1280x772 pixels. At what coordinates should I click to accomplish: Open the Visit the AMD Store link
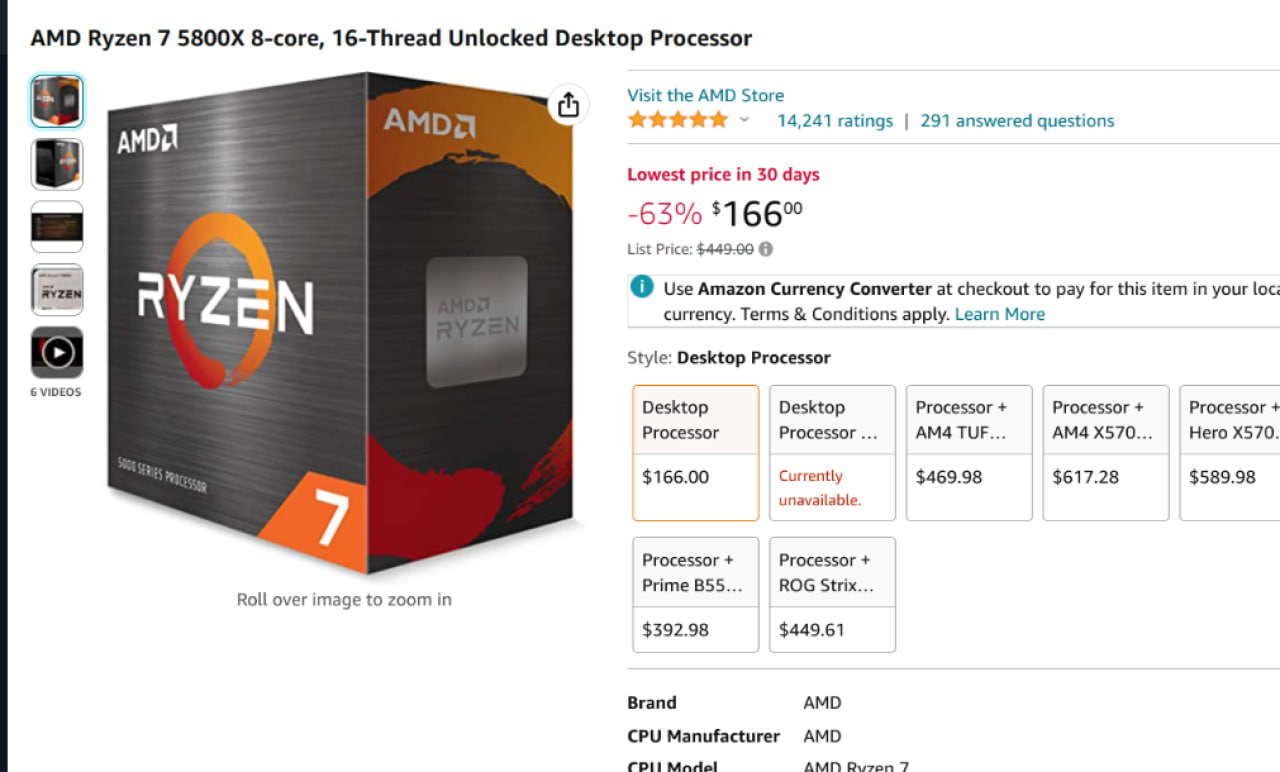(705, 95)
